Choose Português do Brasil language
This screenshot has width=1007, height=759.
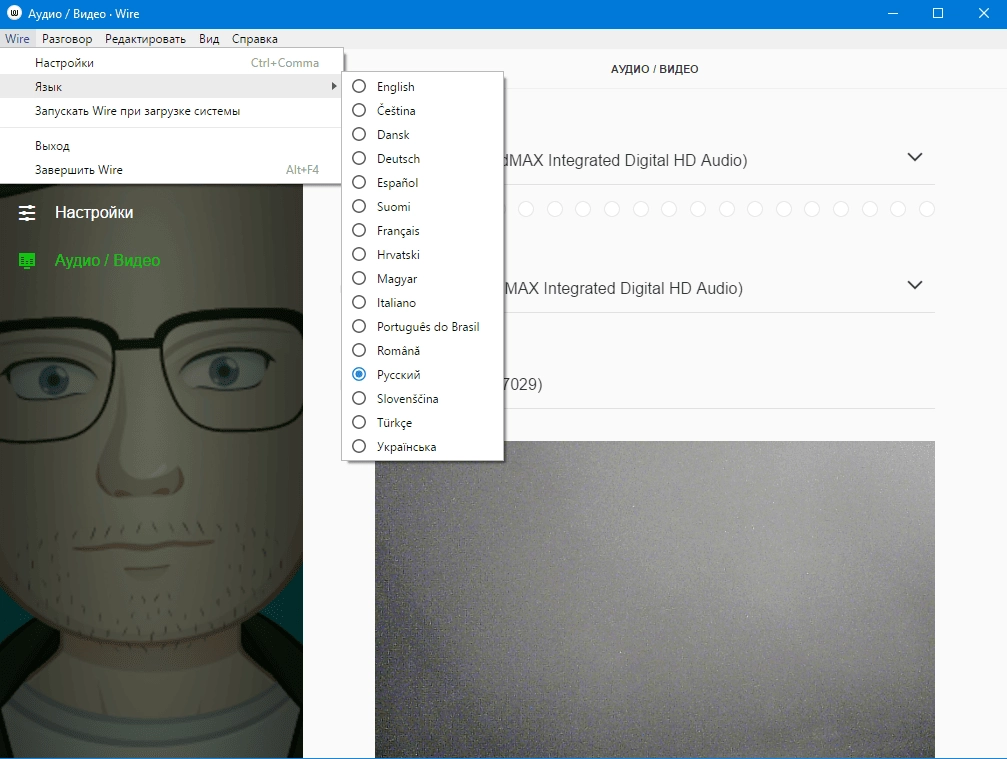click(423, 326)
